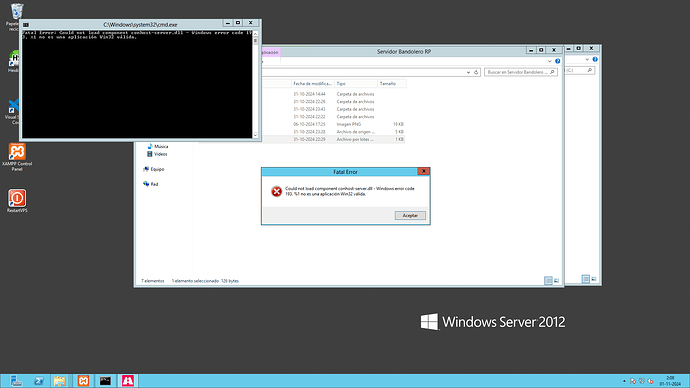690x388 pixels.
Task: Sort by the Tipo column header
Action: (x=356, y=84)
